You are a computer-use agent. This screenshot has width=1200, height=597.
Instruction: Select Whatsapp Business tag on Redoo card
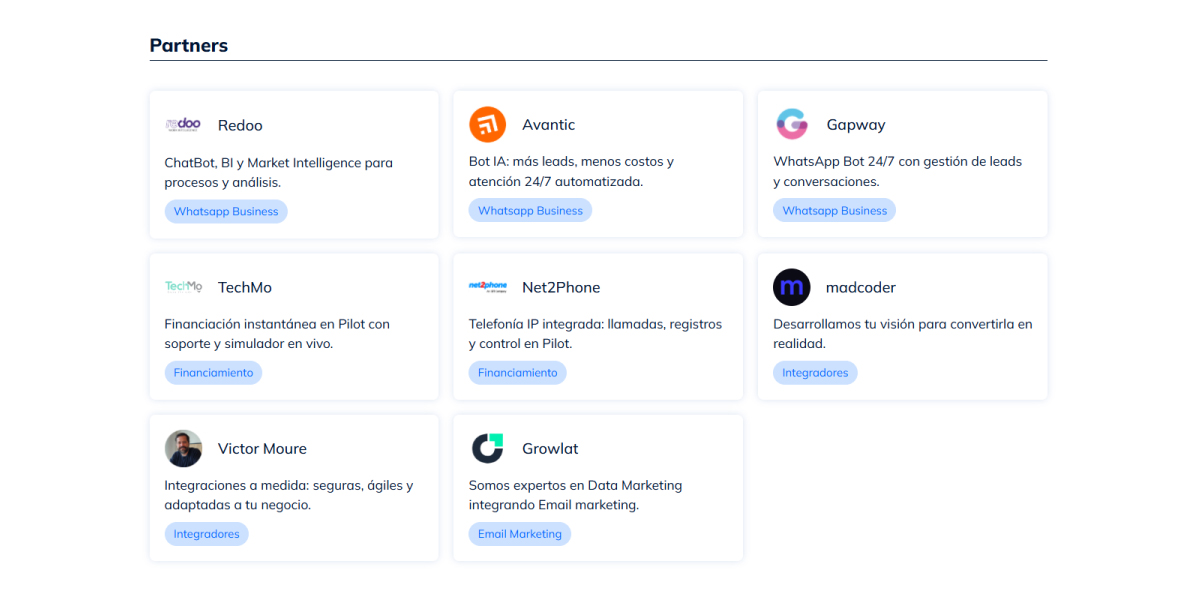coord(226,212)
